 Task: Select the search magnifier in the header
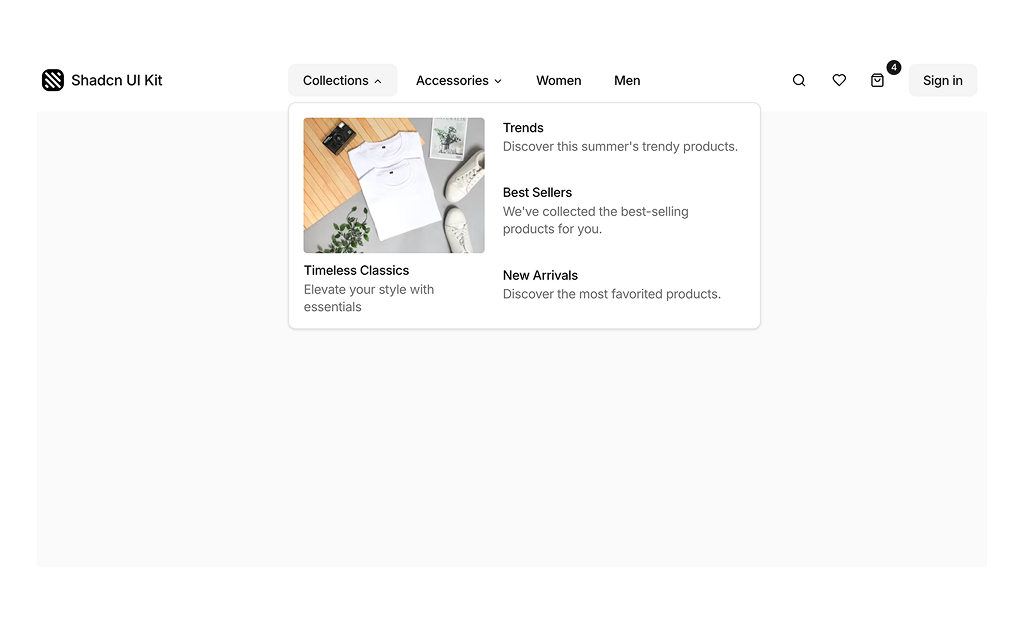click(798, 80)
